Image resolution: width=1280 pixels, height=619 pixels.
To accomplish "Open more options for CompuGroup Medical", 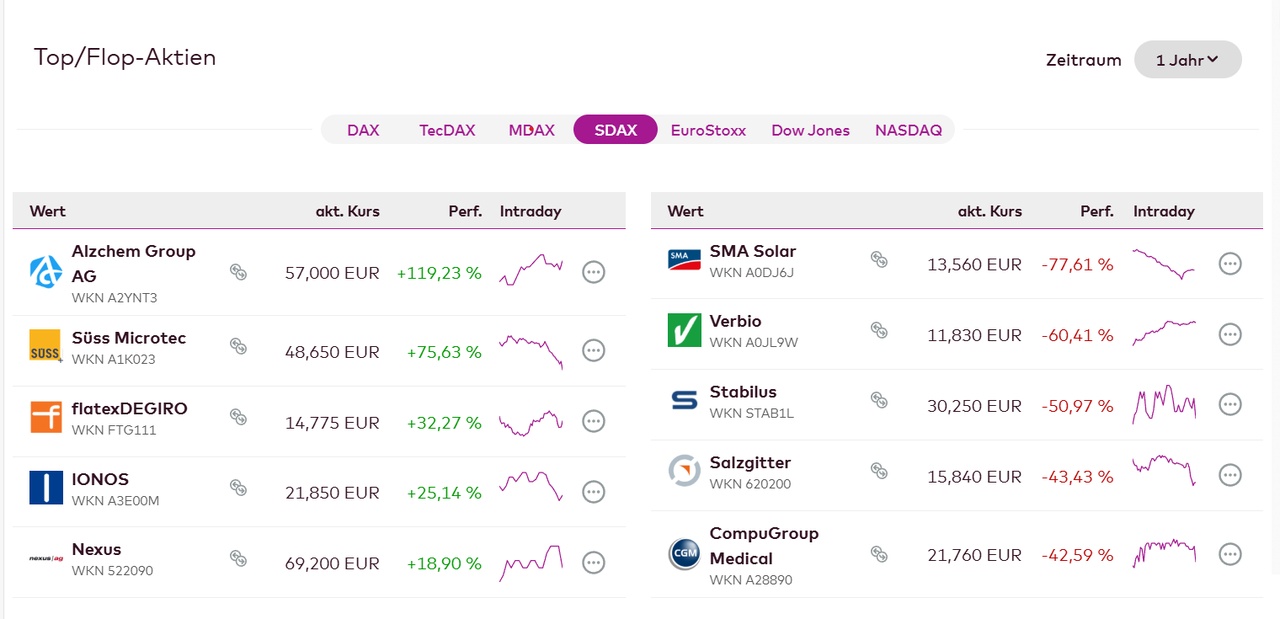I will (x=1230, y=554).
